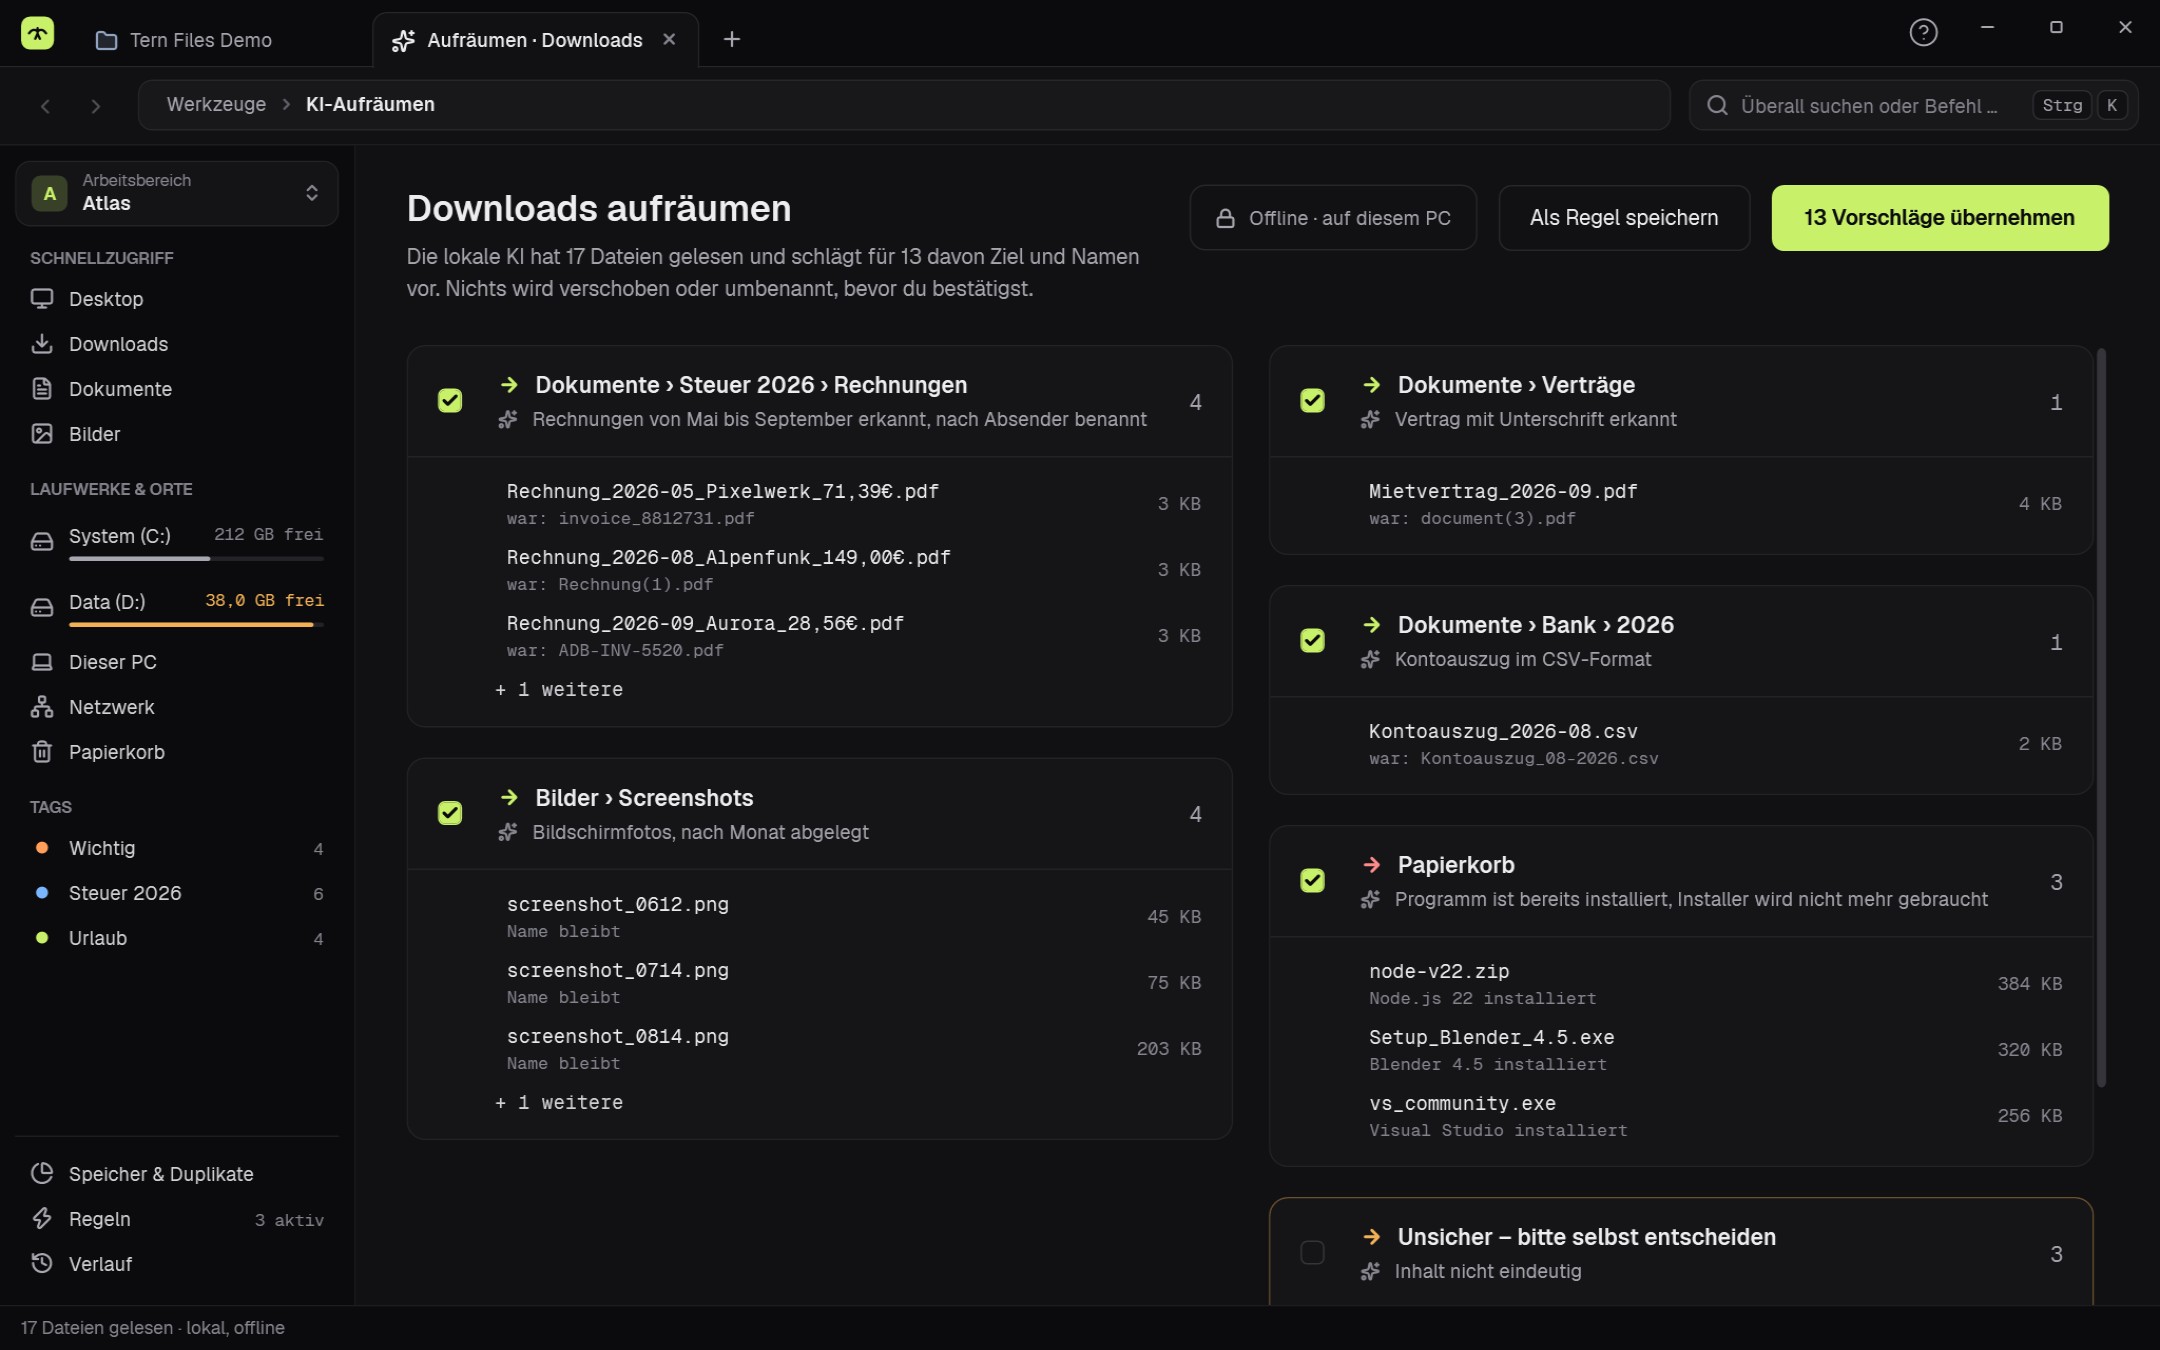Click KI-Aufräumen in the breadcrumb
This screenshot has width=2160, height=1350.
tap(370, 104)
